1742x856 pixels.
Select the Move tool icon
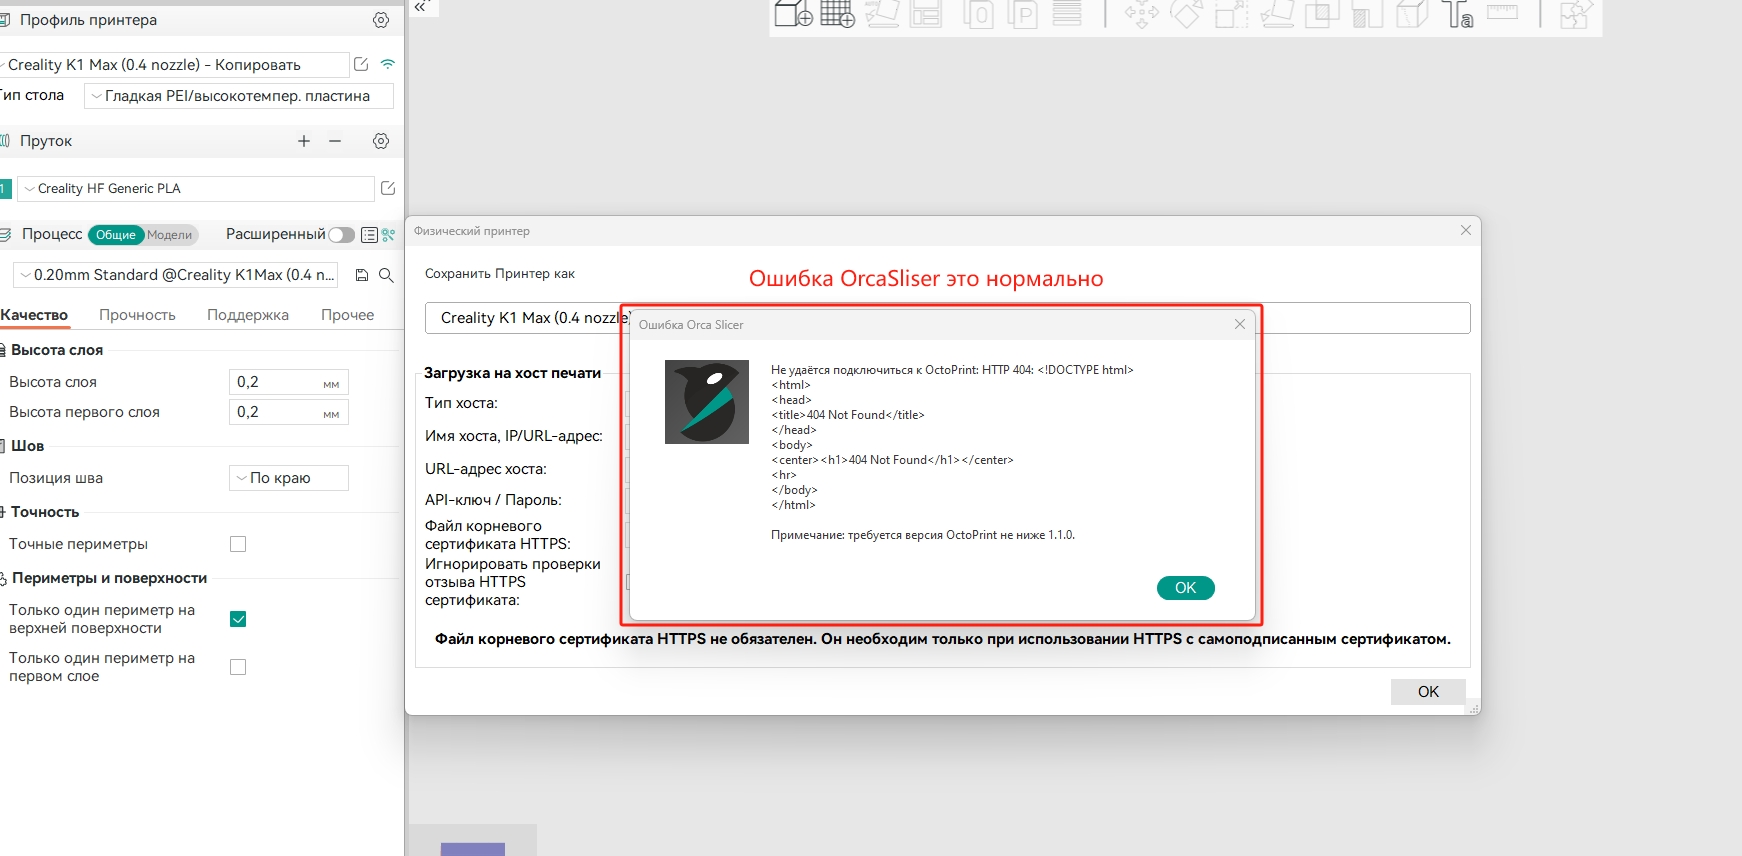pyautogui.click(x=1141, y=13)
